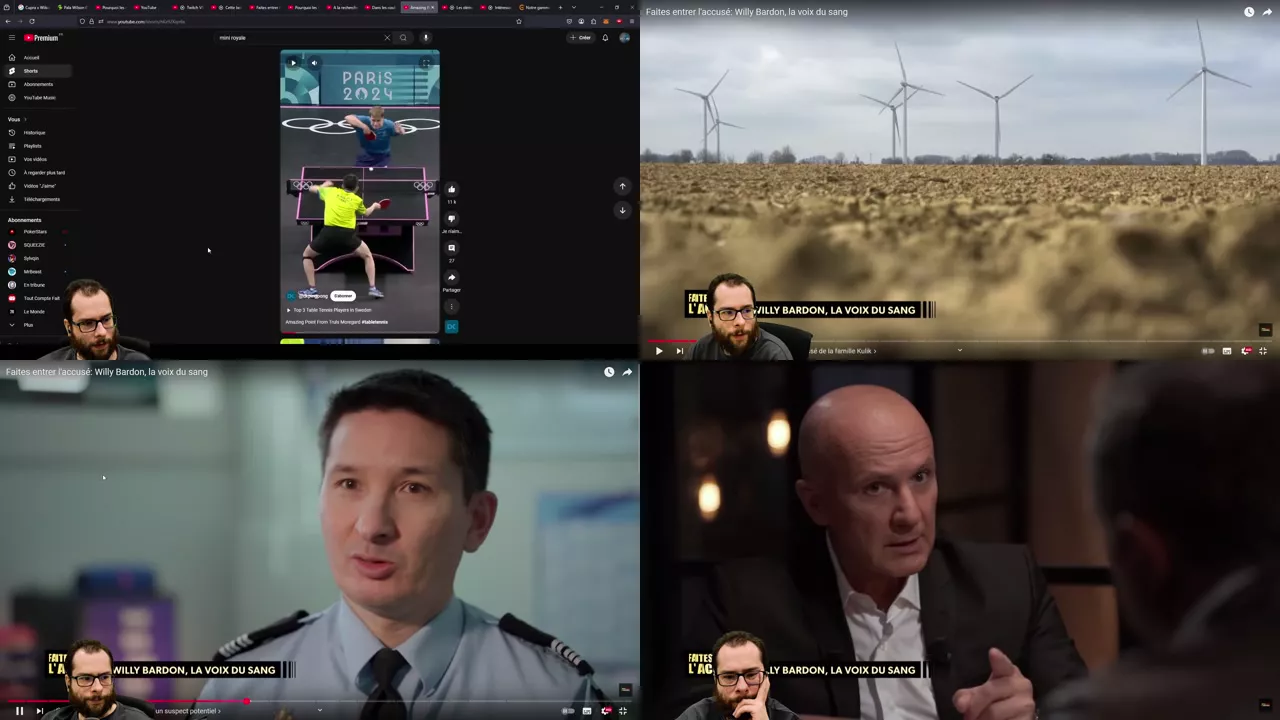The image size is (1280, 720).
Task: Switch to the 'Faites entrer' browser tab
Action: point(264,7)
